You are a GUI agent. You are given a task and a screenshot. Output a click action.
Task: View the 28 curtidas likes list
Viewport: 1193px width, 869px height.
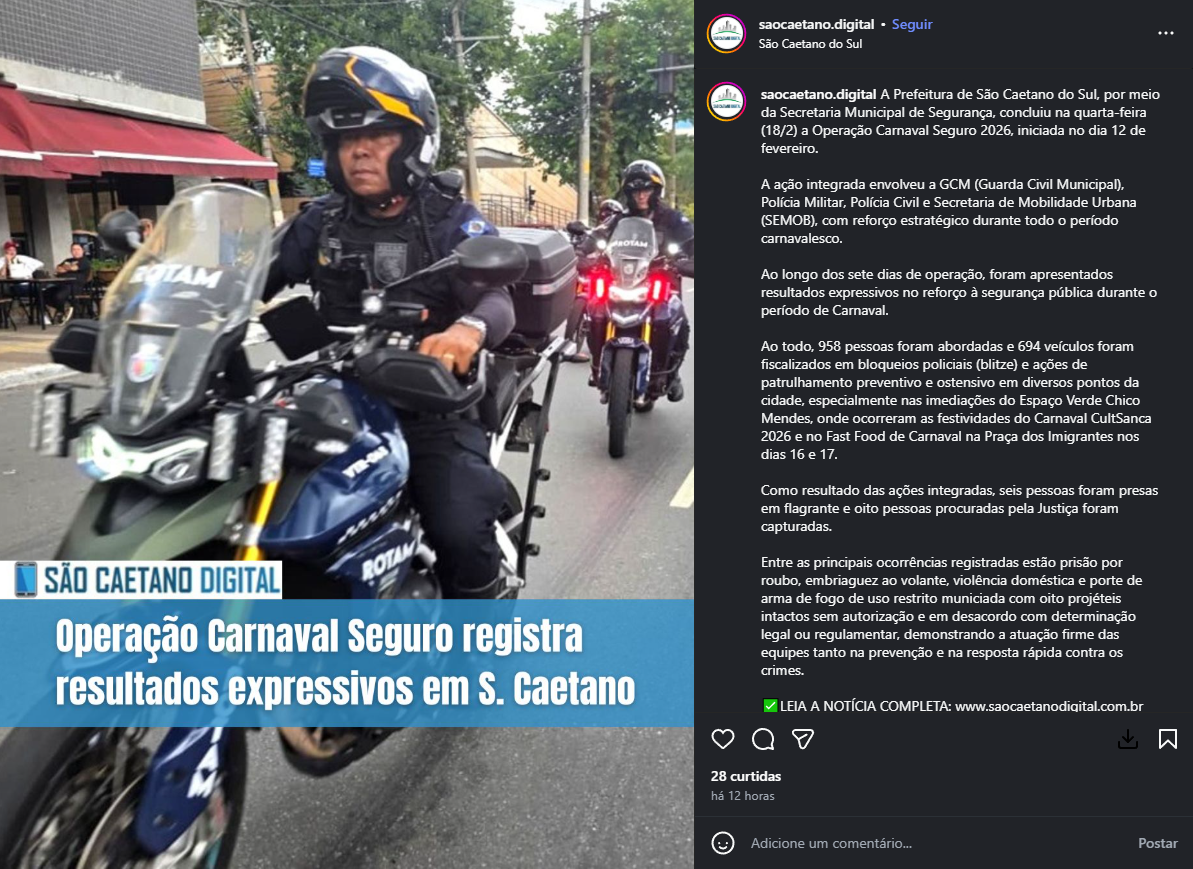click(x=746, y=776)
